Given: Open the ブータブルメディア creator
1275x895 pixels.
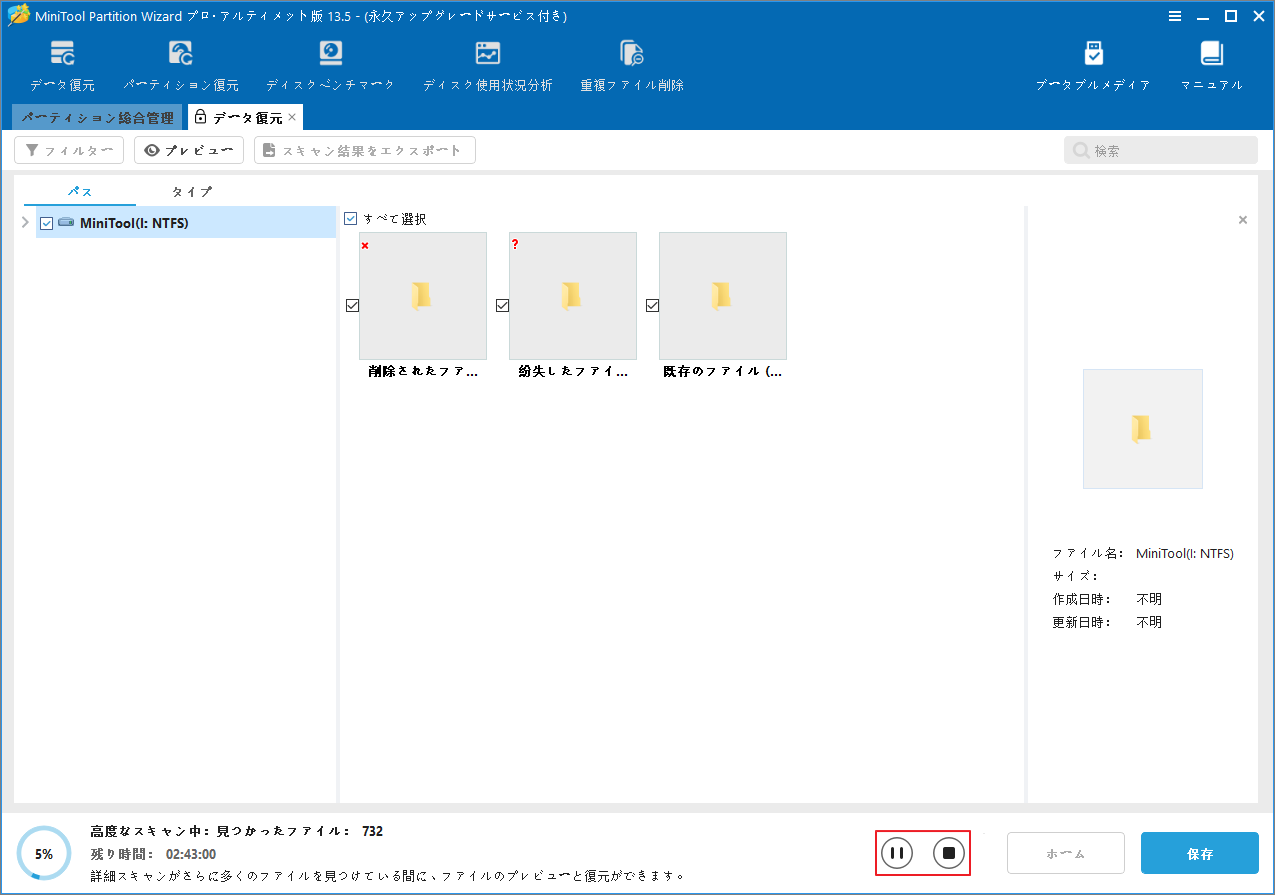Looking at the screenshot, I should pyautogui.click(x=1093, y=63).
